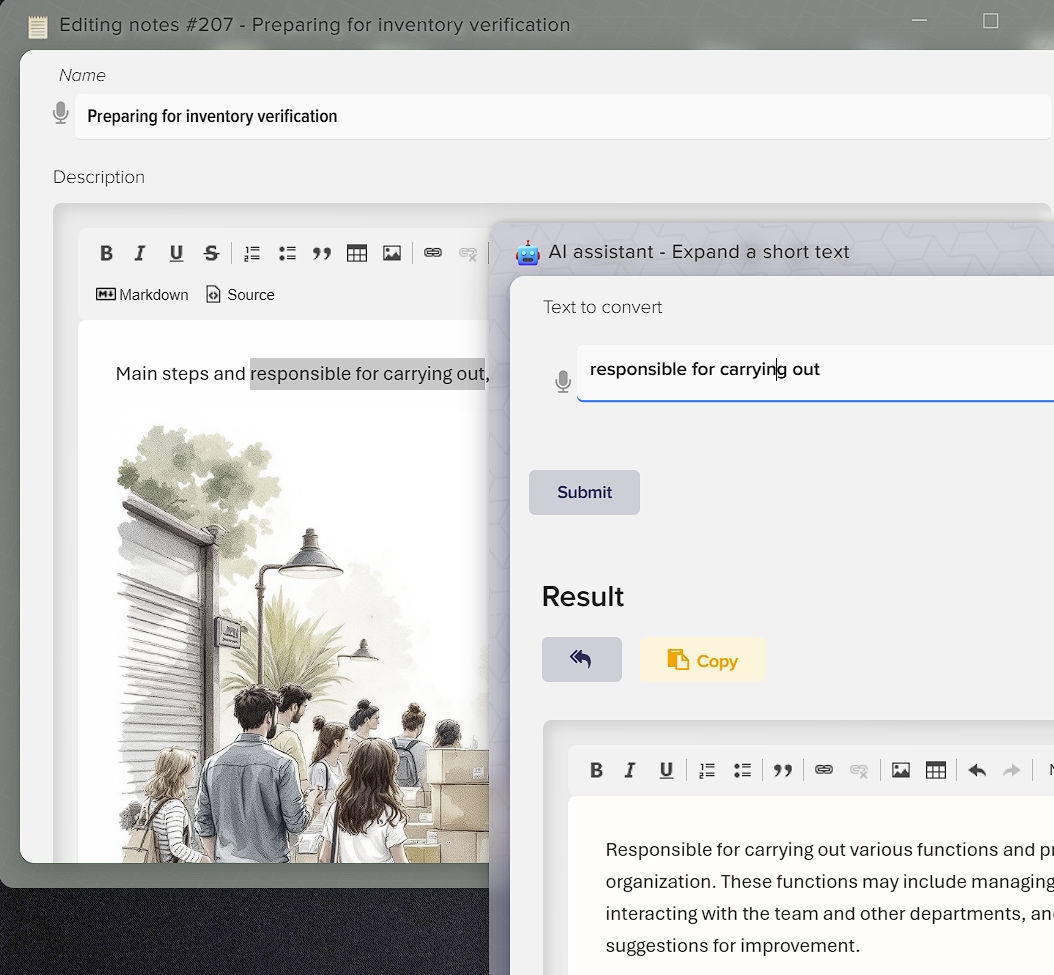Toggle Italic in the Result editor toolbar
1054x975 pixels.
pos(630,771)
